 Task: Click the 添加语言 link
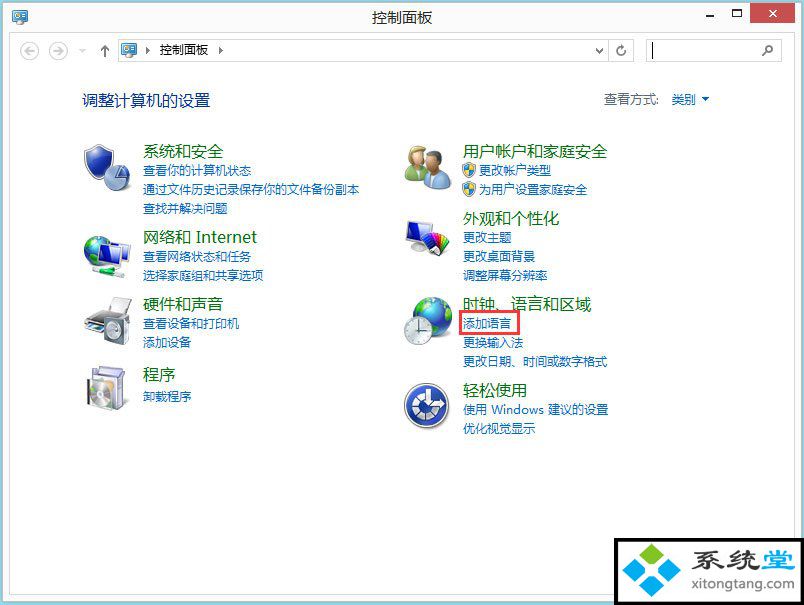point(487,324)
